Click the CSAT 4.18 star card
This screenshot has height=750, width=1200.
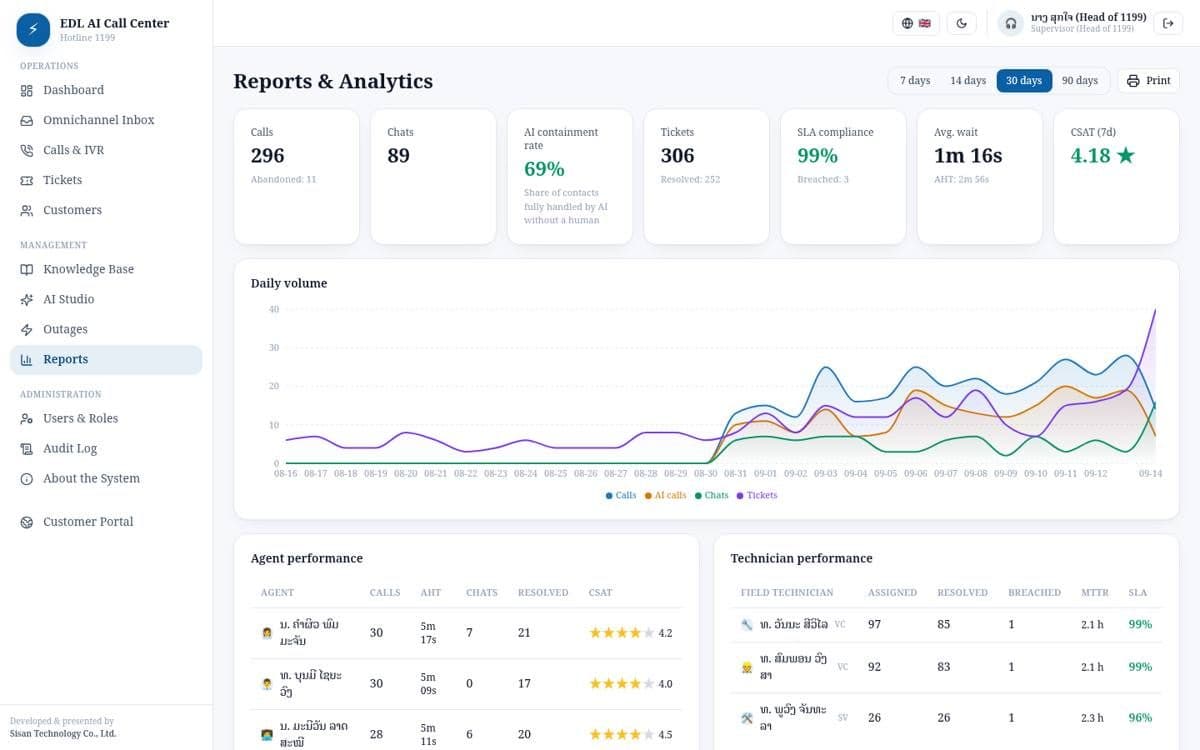[1116, 177]
